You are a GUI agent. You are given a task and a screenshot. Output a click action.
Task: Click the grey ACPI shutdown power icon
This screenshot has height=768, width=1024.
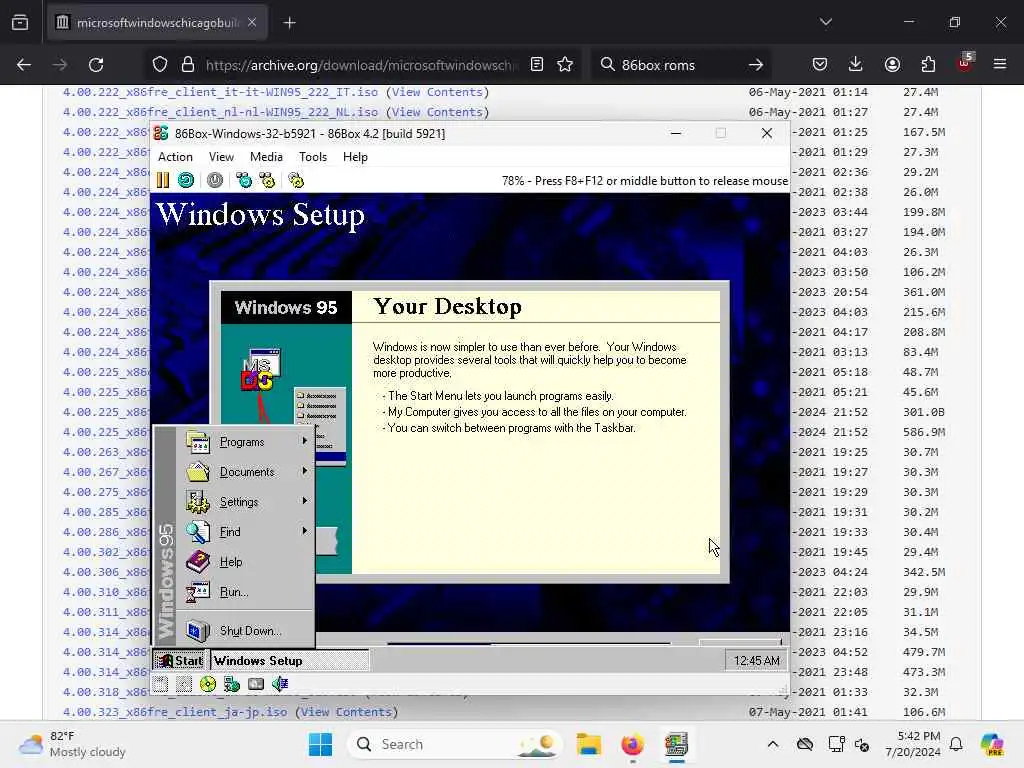215,180
